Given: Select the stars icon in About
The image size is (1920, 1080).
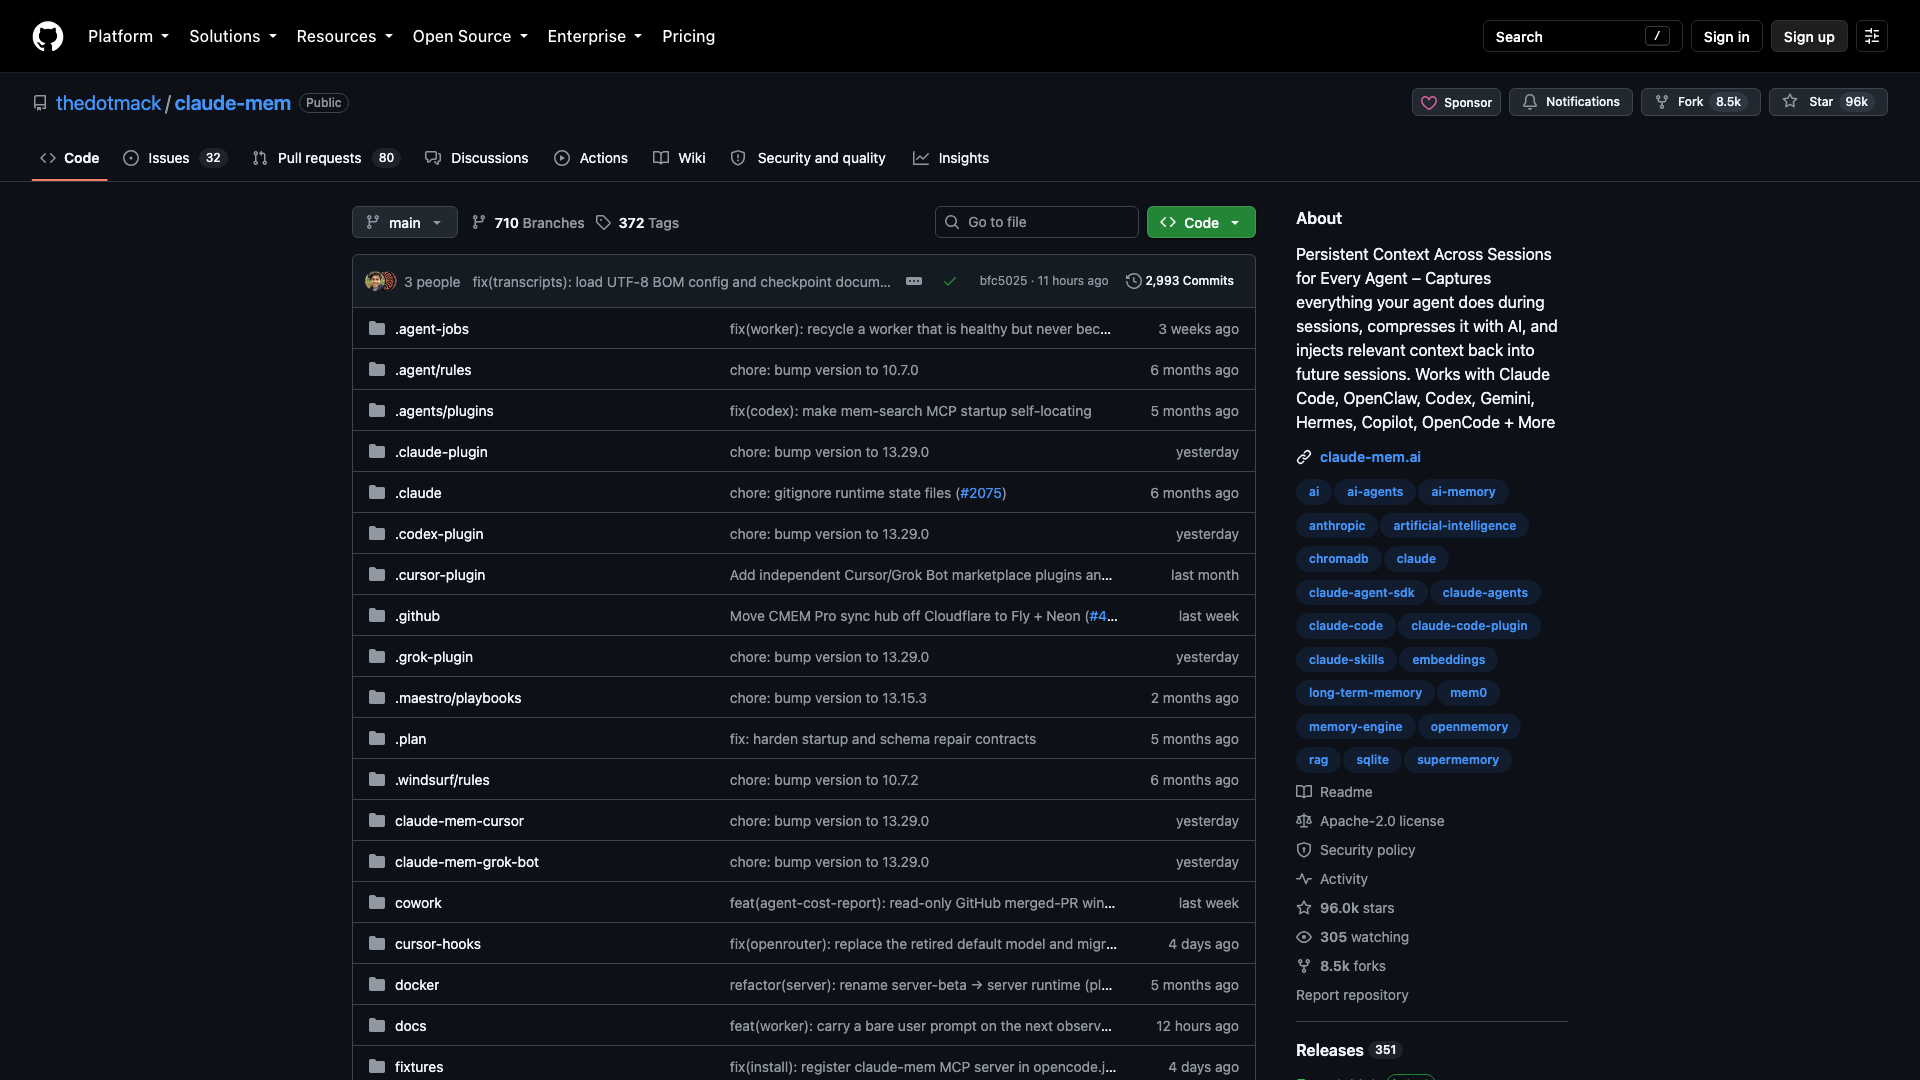Looking at the screenshot, I should click(1304, 908).
